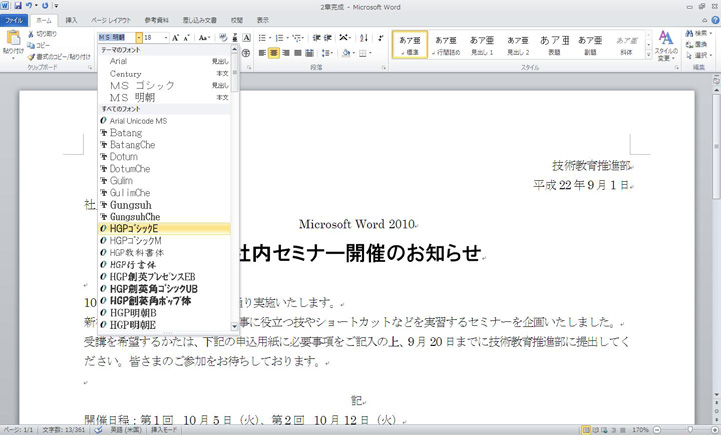Viewport: 721px width, 435px height.
Task: Click the Replace (置換) button
Action: (697, 45)
